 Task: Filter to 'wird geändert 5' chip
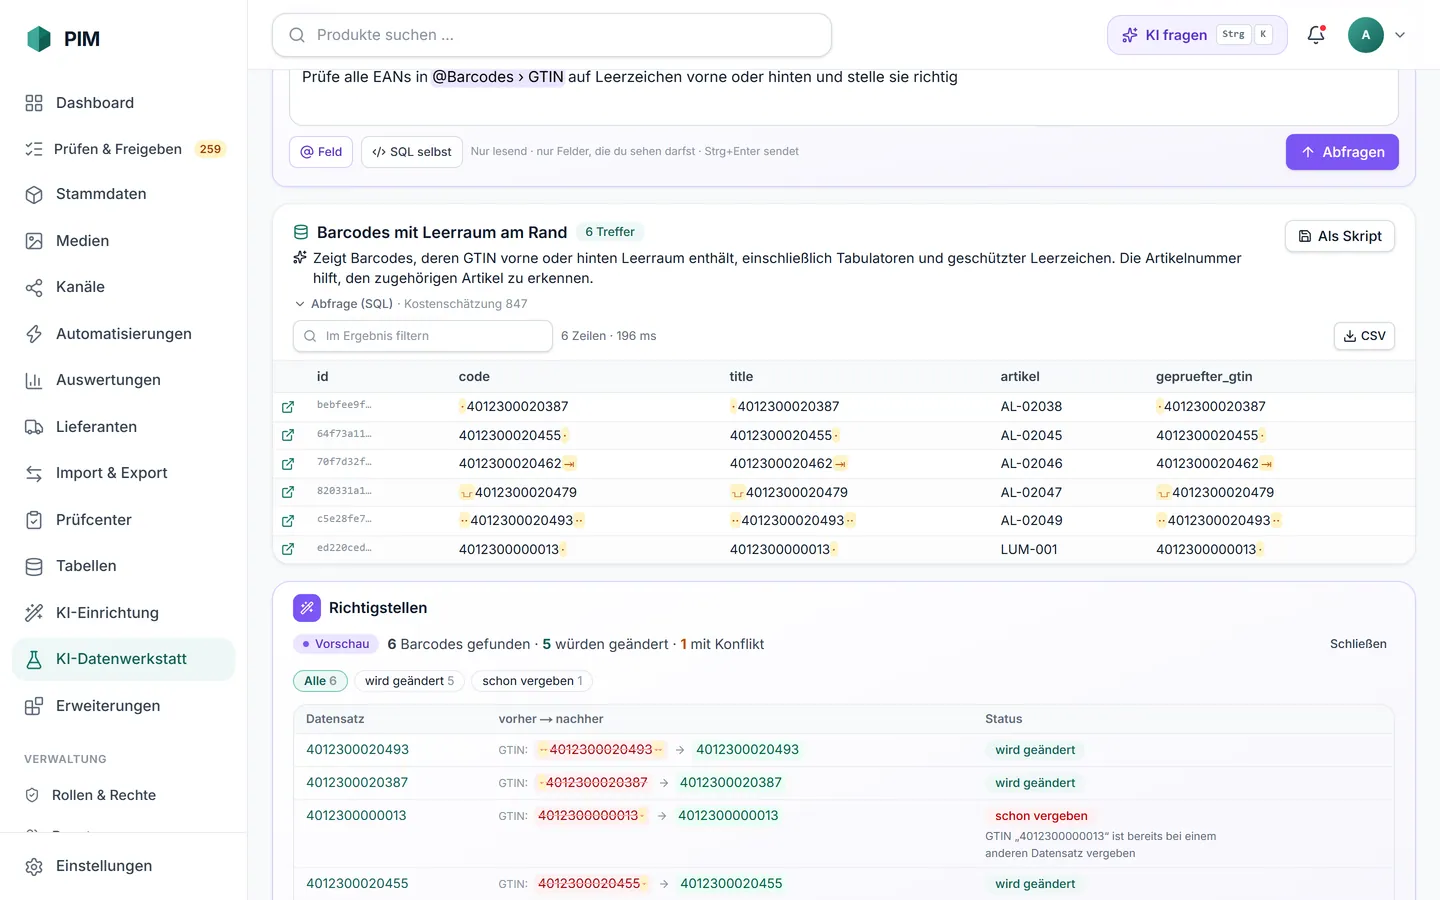pyautogui.click(x=409, y=681)
